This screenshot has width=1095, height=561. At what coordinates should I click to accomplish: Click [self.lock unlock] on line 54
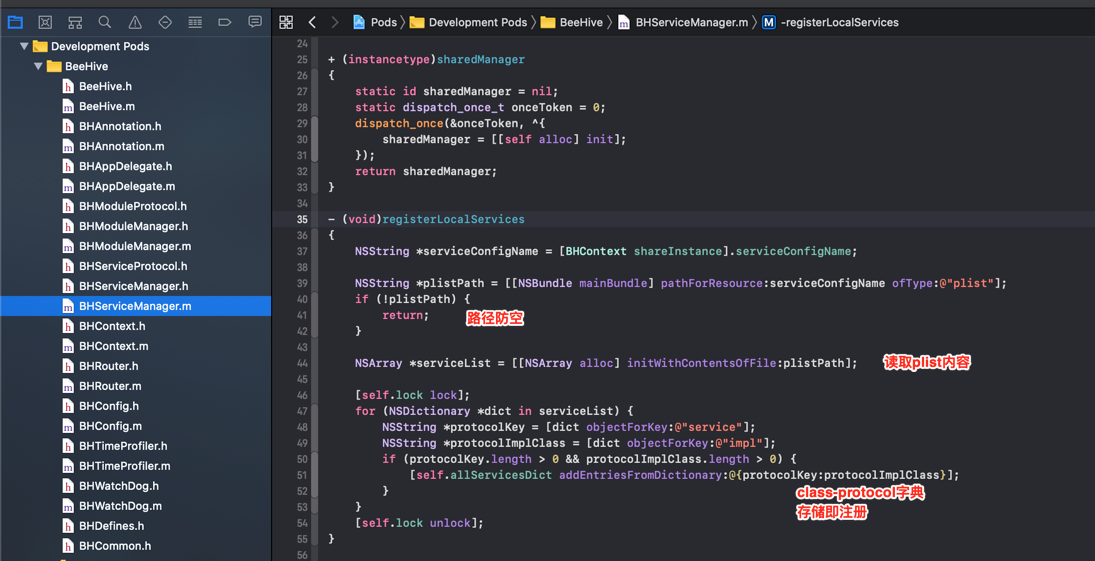point(419,523)
